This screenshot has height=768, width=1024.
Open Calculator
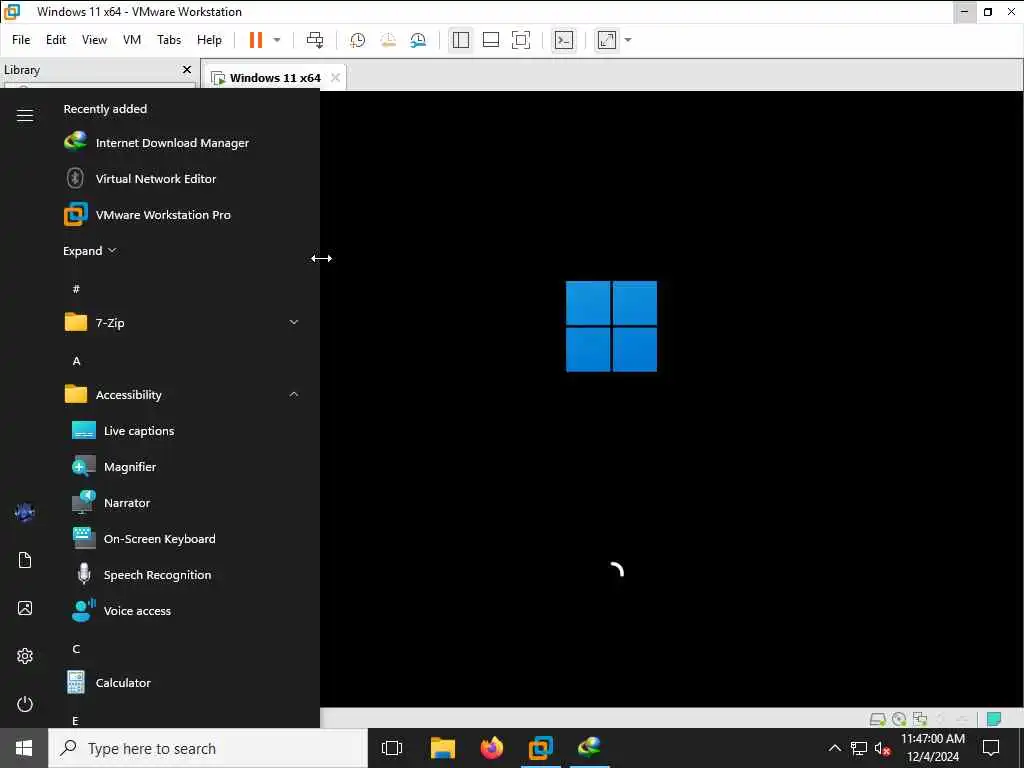[x=182, y=682]
